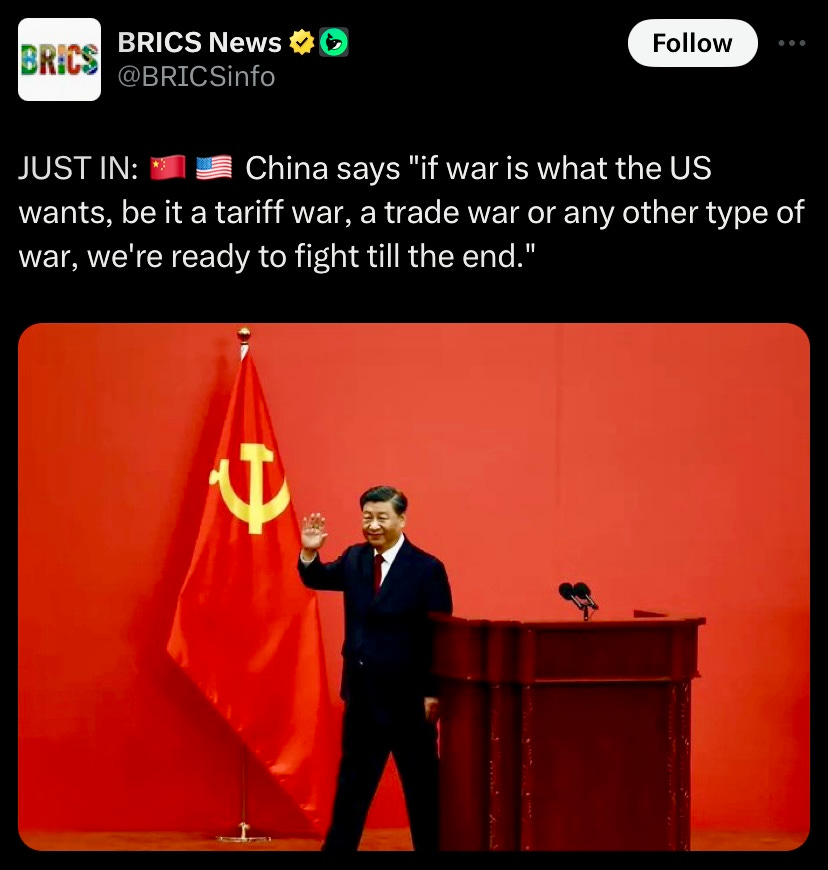The width and height of the screenshot is (828, 870).
Task: Follow the BRICS News account
Action: pyautogui.click(x=693, y=43)
